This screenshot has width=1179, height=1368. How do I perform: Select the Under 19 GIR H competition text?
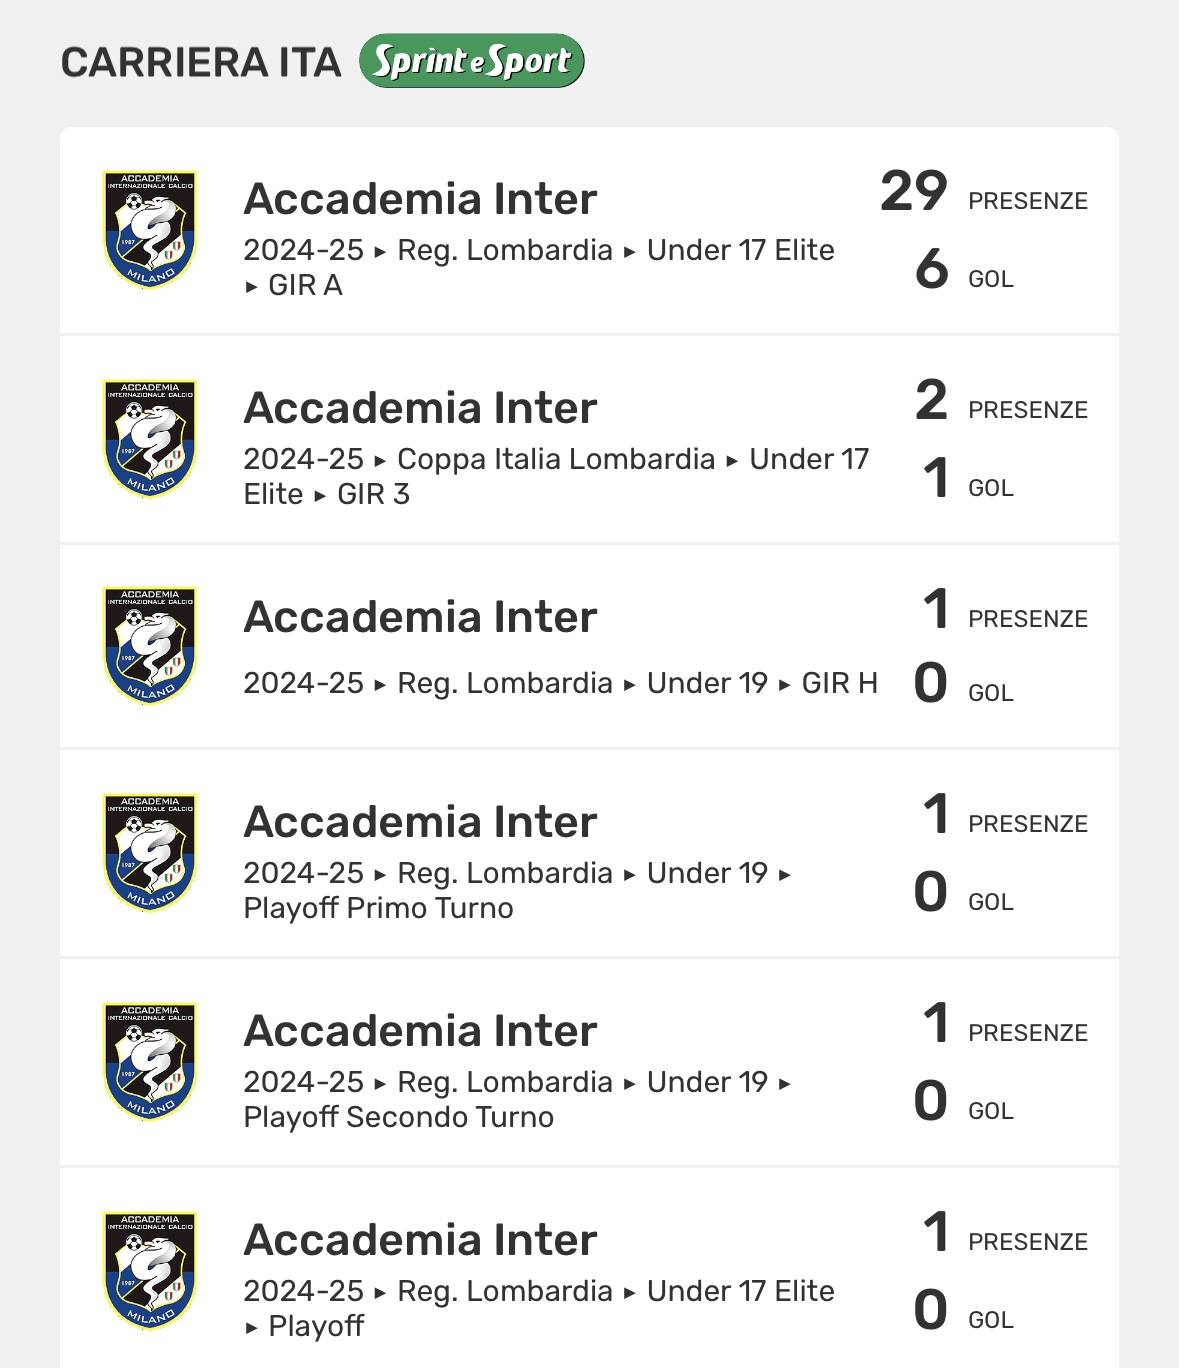pos(560,683)
